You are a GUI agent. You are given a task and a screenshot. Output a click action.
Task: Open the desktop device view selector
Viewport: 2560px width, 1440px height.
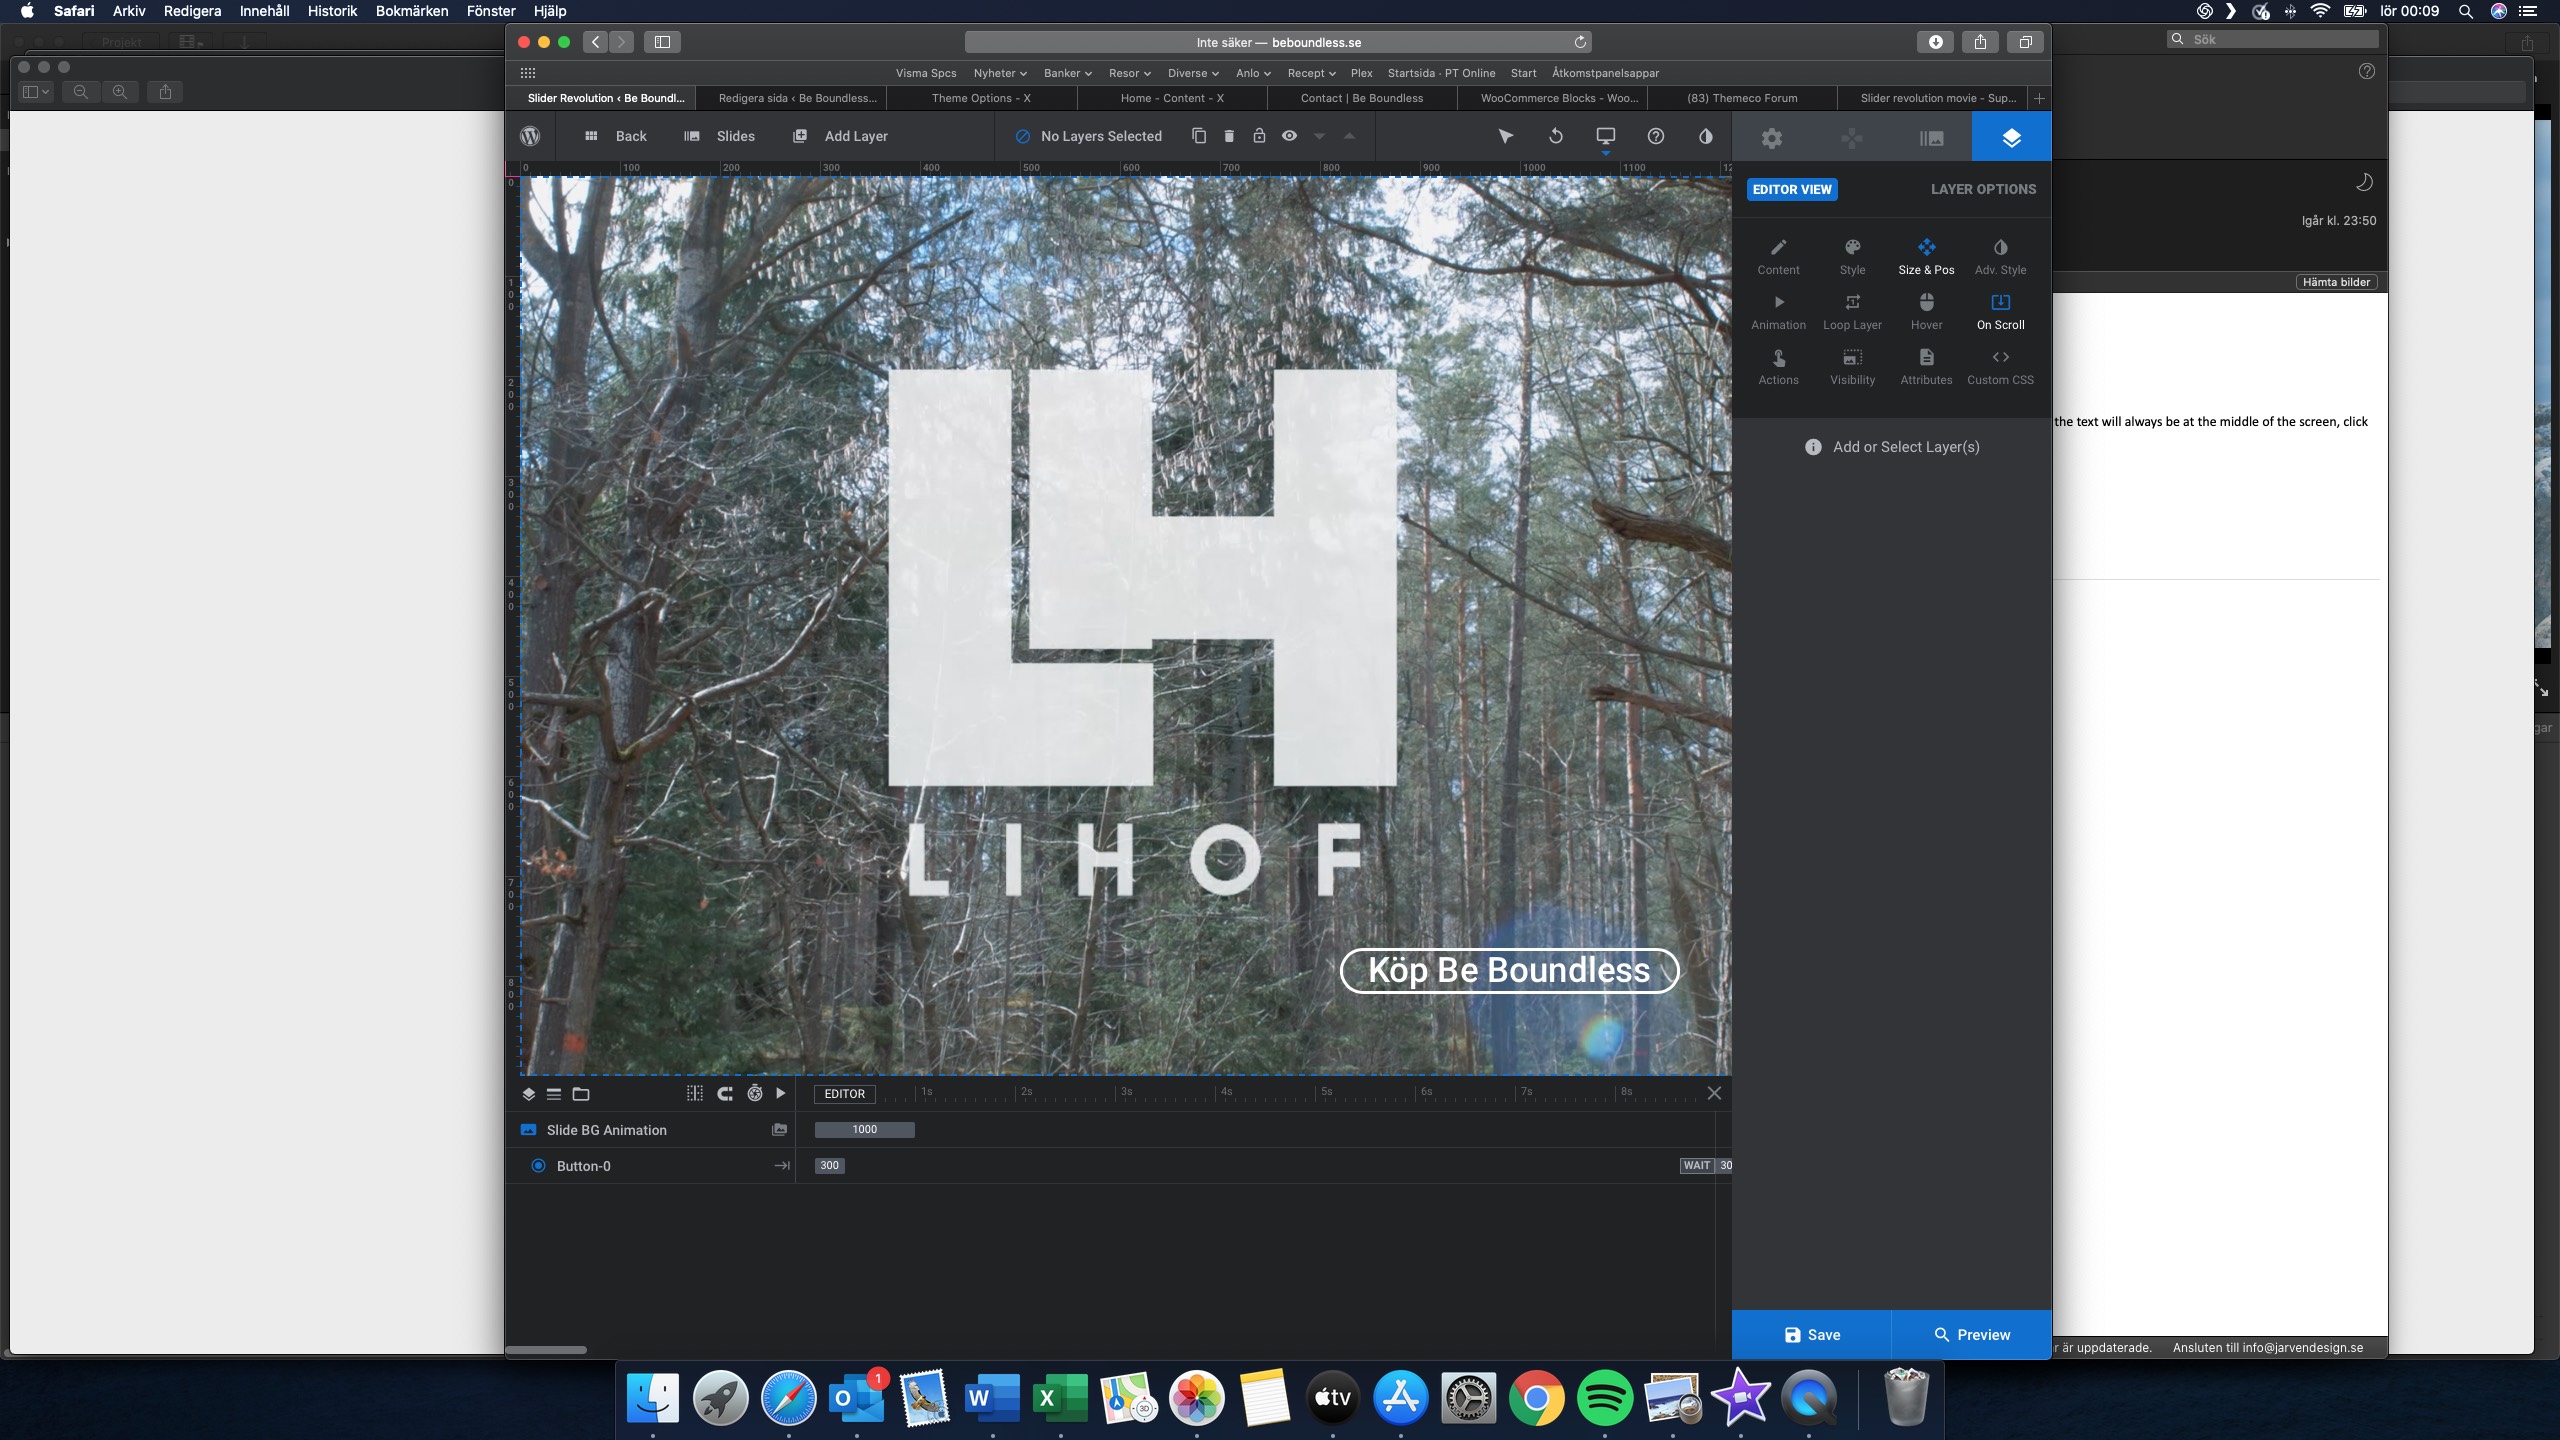[1606, 136]
